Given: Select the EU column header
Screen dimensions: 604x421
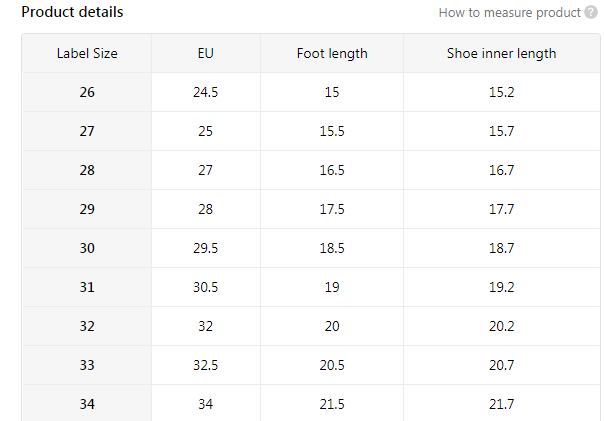Looking at the screenshot, I should [206, 53].
